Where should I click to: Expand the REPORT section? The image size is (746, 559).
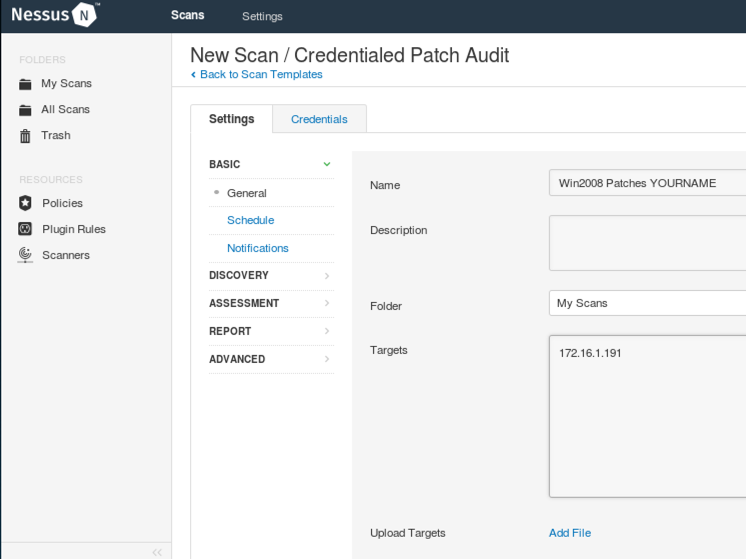(327, 331)
